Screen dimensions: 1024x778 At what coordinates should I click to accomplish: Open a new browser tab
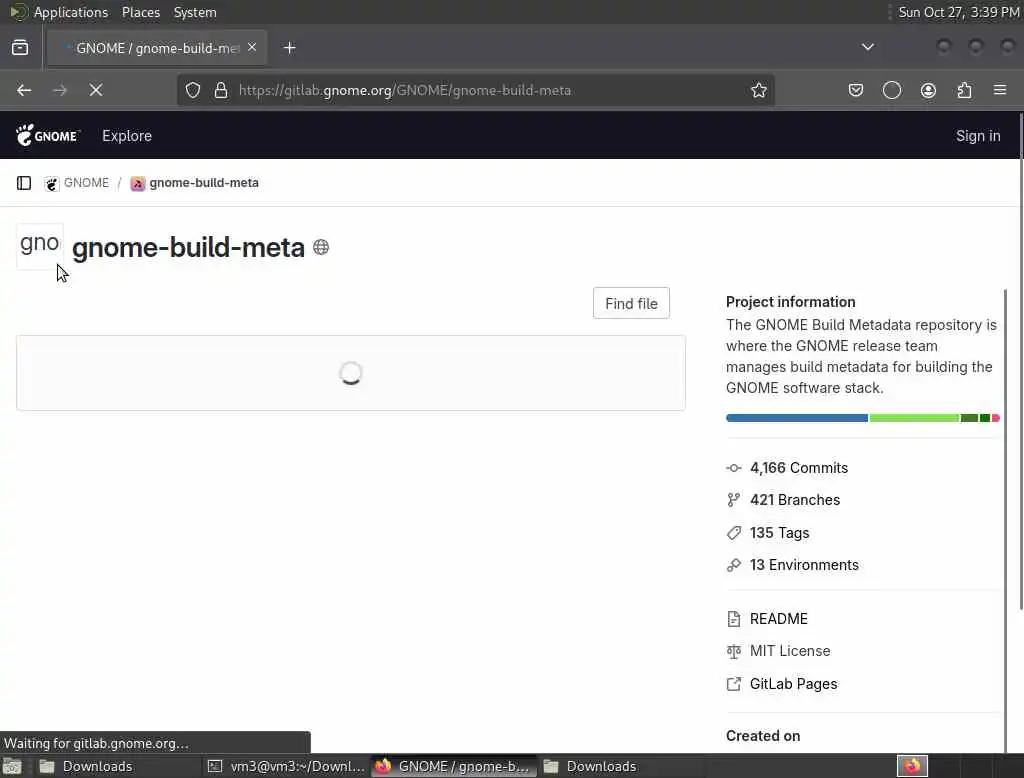289,48
